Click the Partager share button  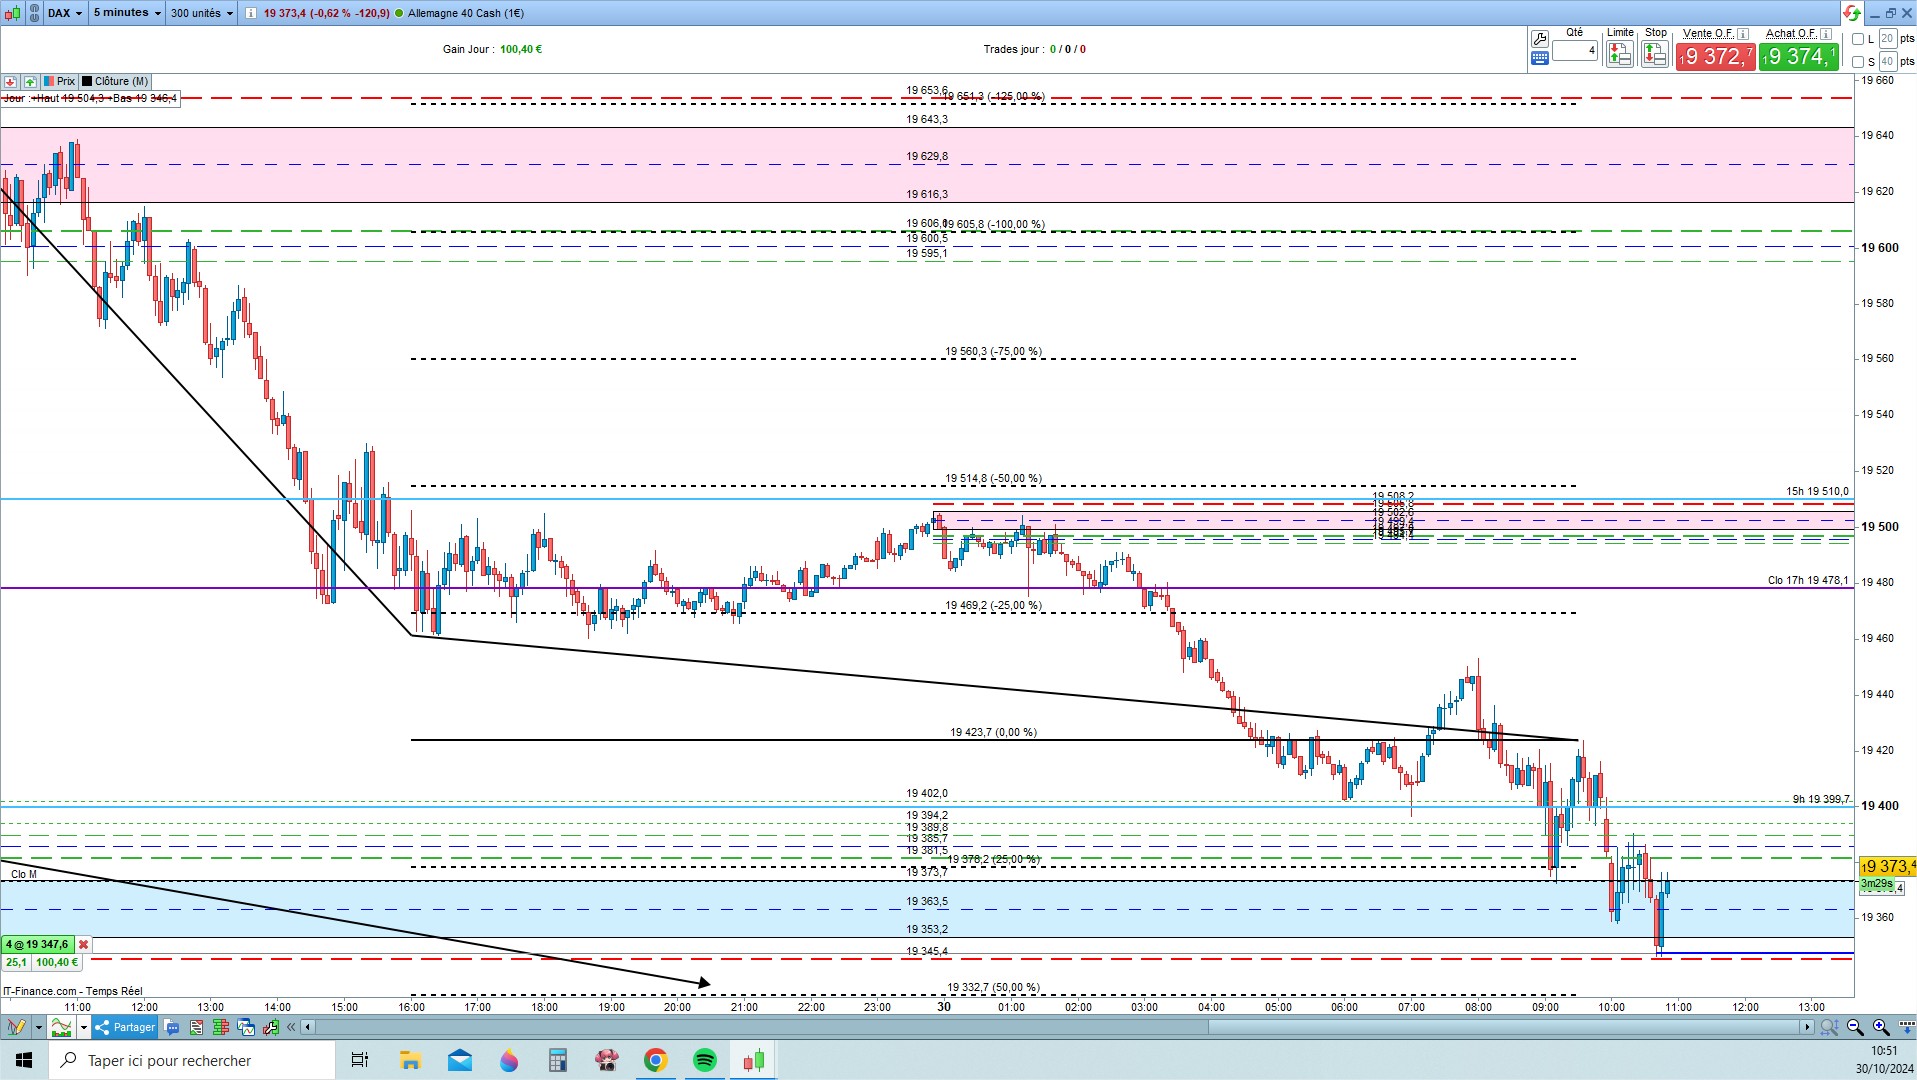126,1027
